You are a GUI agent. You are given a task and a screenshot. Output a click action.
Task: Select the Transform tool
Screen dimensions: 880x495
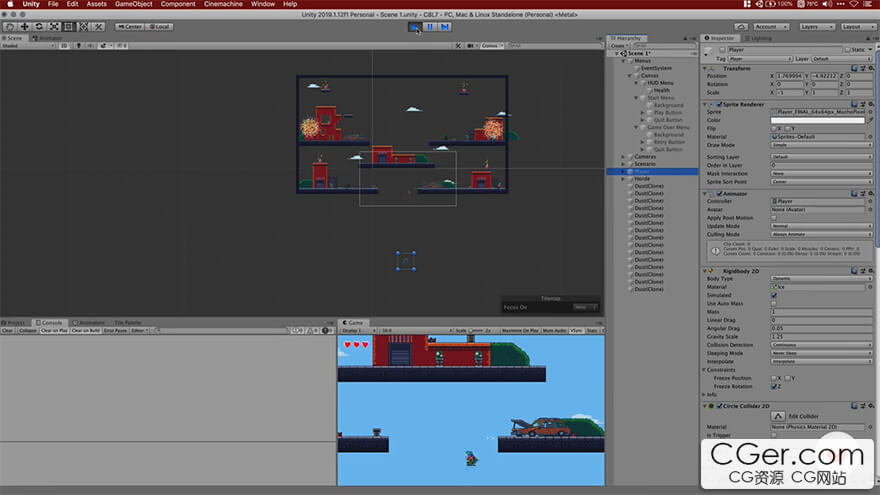coord(83,26)
